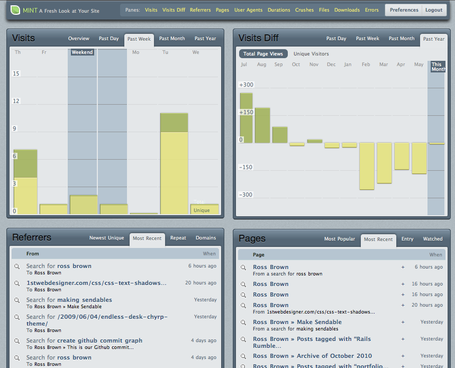Image resolution: width=455 pixels, height=368 pixels.
Task: Select Most Recent tab in Referrers
Action: 147,238
